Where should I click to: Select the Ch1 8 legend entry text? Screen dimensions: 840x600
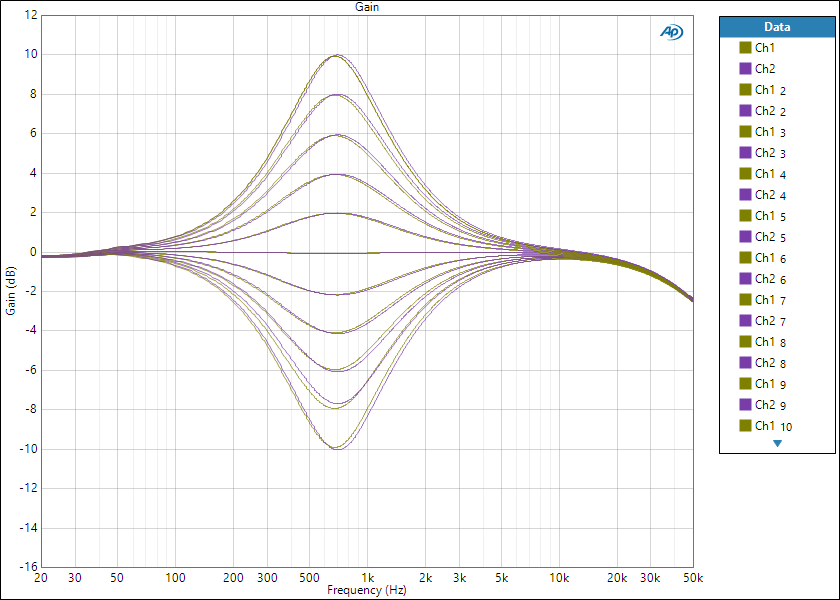click(770, 341)
